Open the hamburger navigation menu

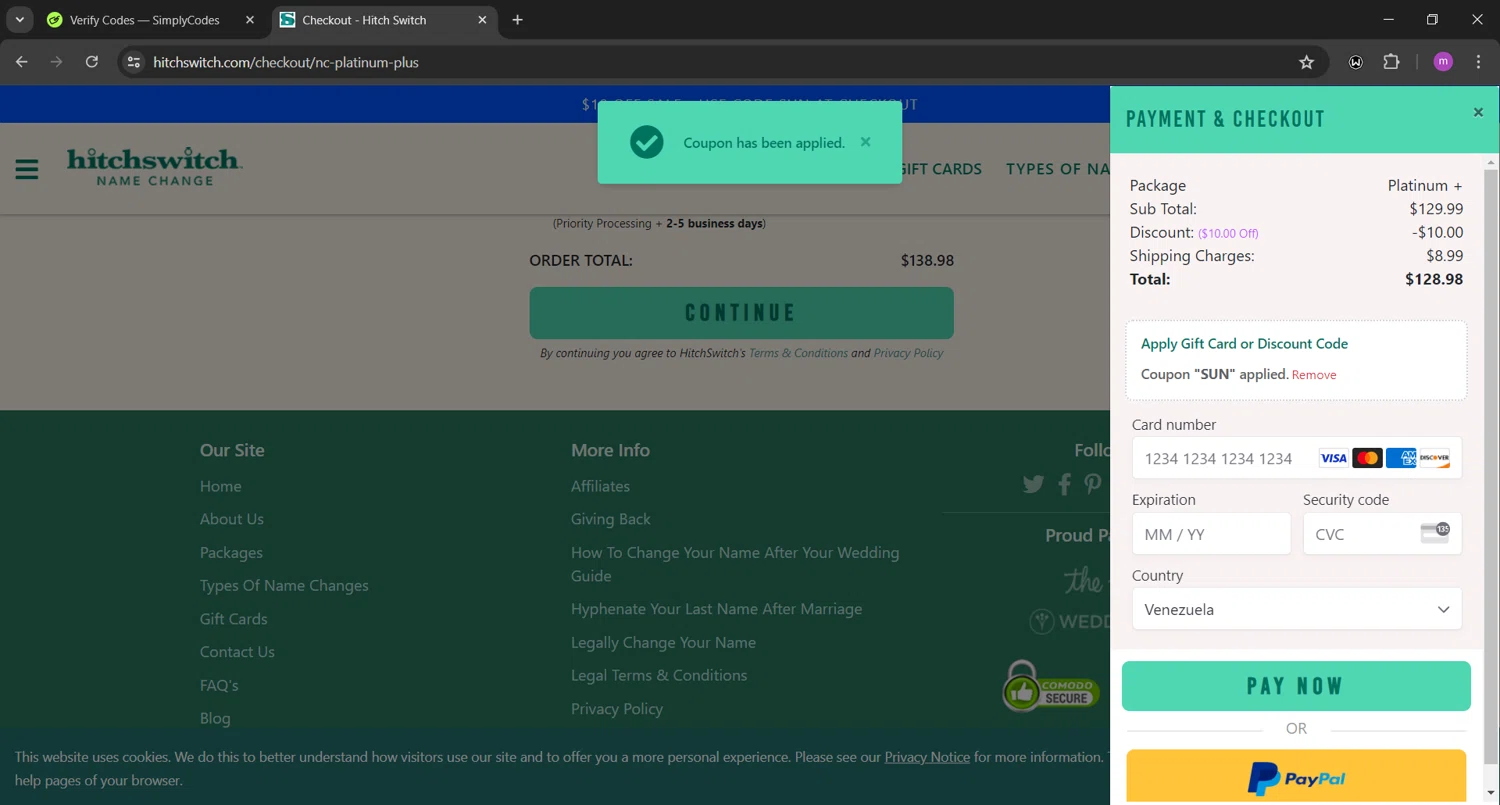click(27, 169)
